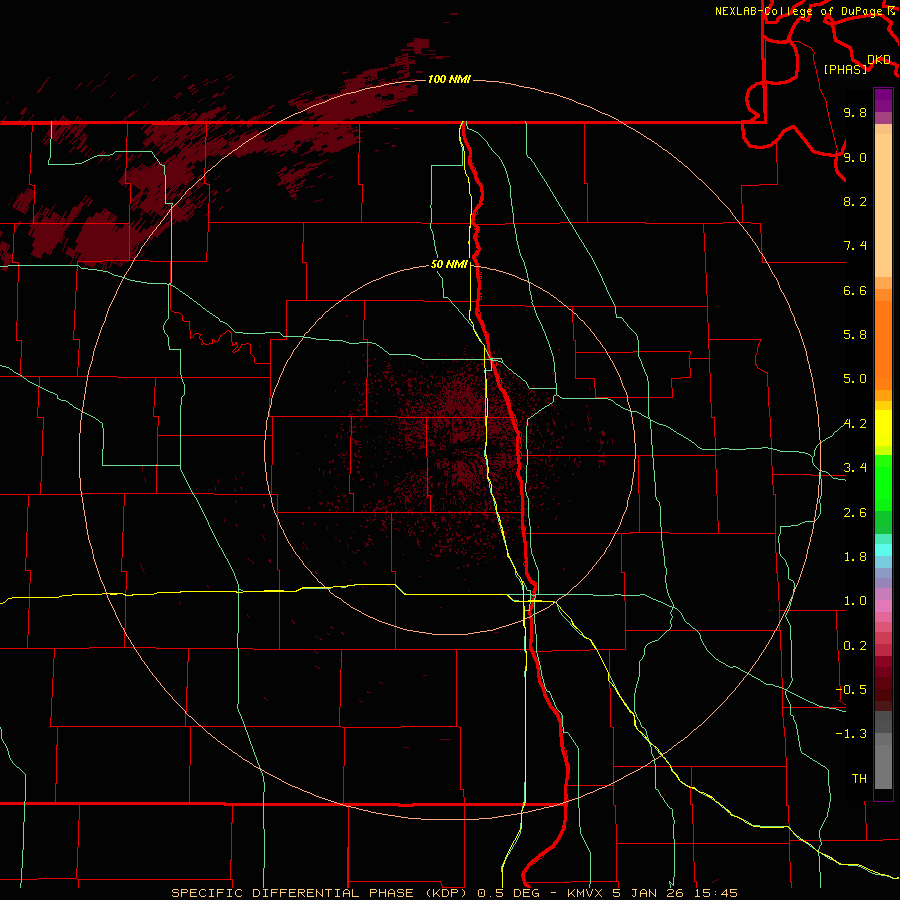Viewport: 900px width, 900px height.
Task: Pick the bright green segment of the color bar
Action: (x=883, y=482)
